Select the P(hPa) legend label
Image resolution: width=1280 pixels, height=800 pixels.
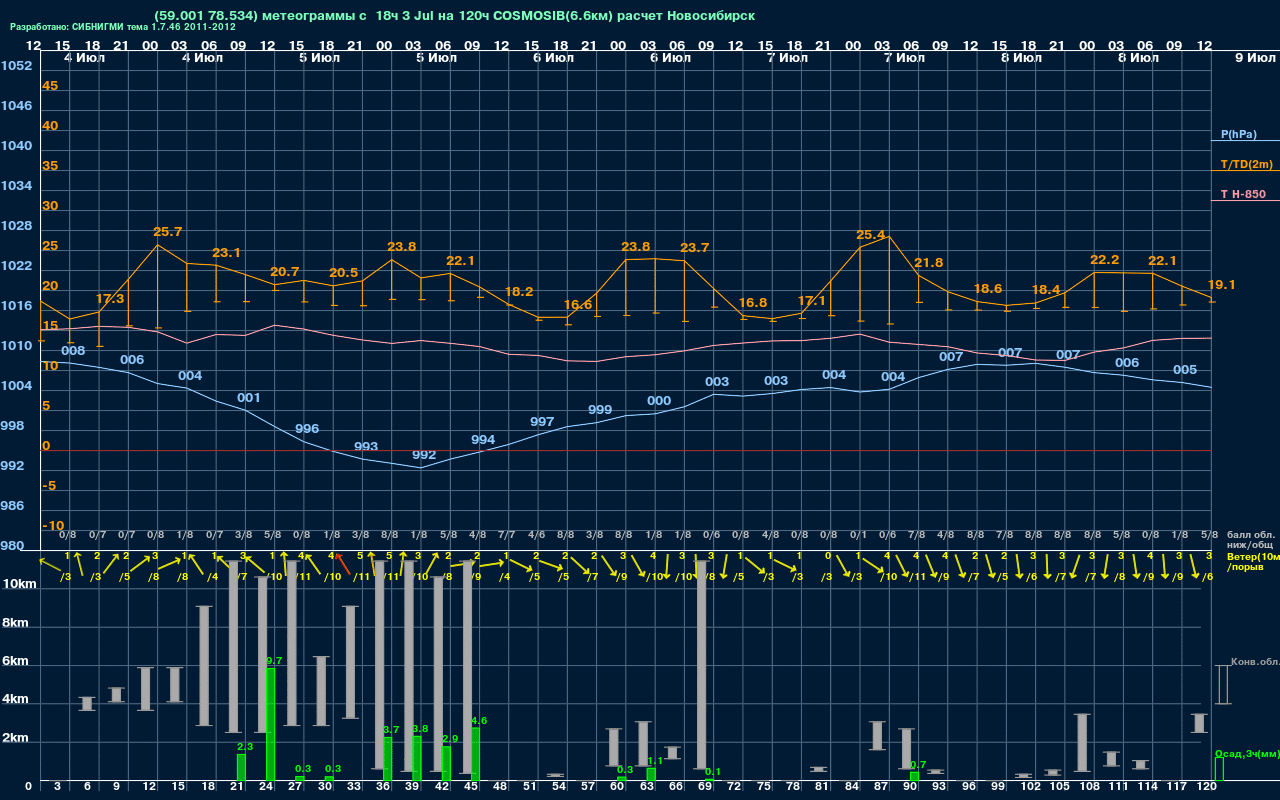1239,134
